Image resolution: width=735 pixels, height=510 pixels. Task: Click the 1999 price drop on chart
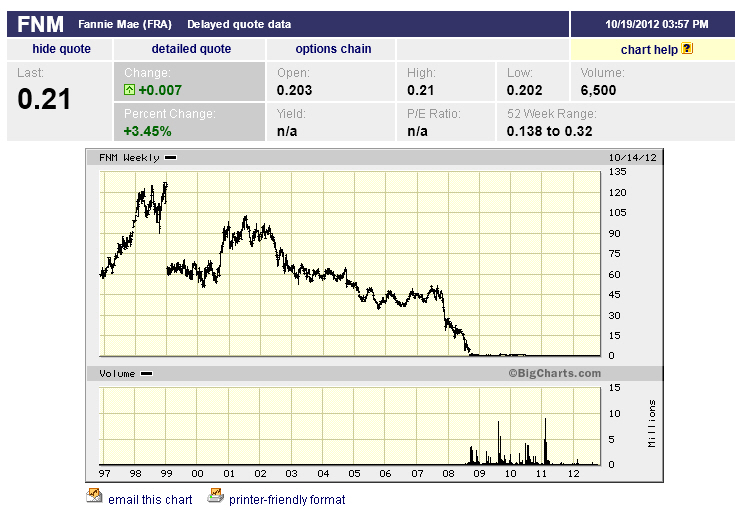coord(167,230)
